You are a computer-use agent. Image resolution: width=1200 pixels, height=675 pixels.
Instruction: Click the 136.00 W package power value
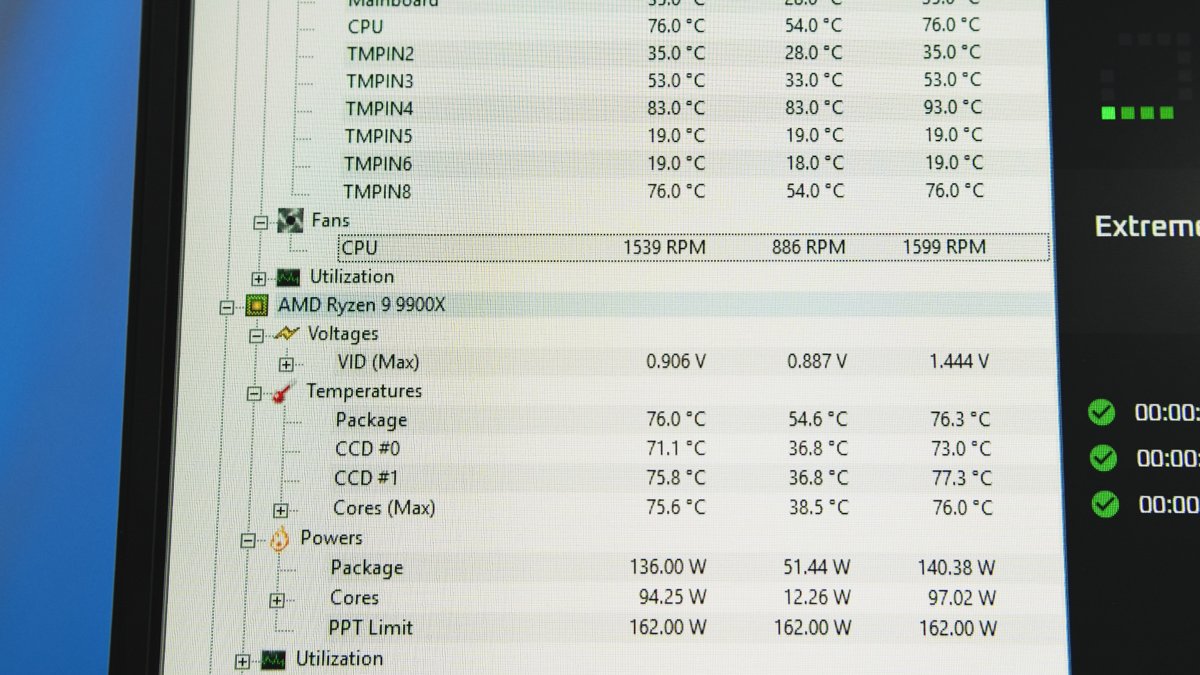pyautogui.click(x=668, y=567)
